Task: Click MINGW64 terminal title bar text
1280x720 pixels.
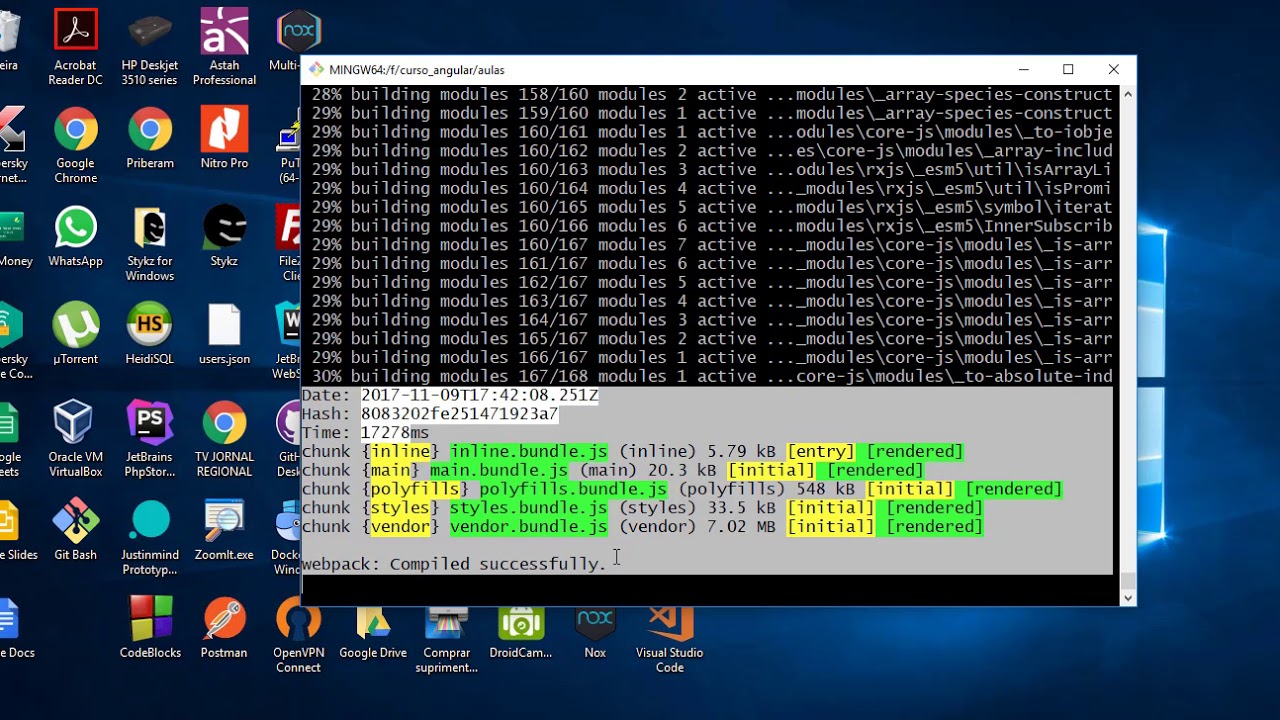Action: [416, 70]
